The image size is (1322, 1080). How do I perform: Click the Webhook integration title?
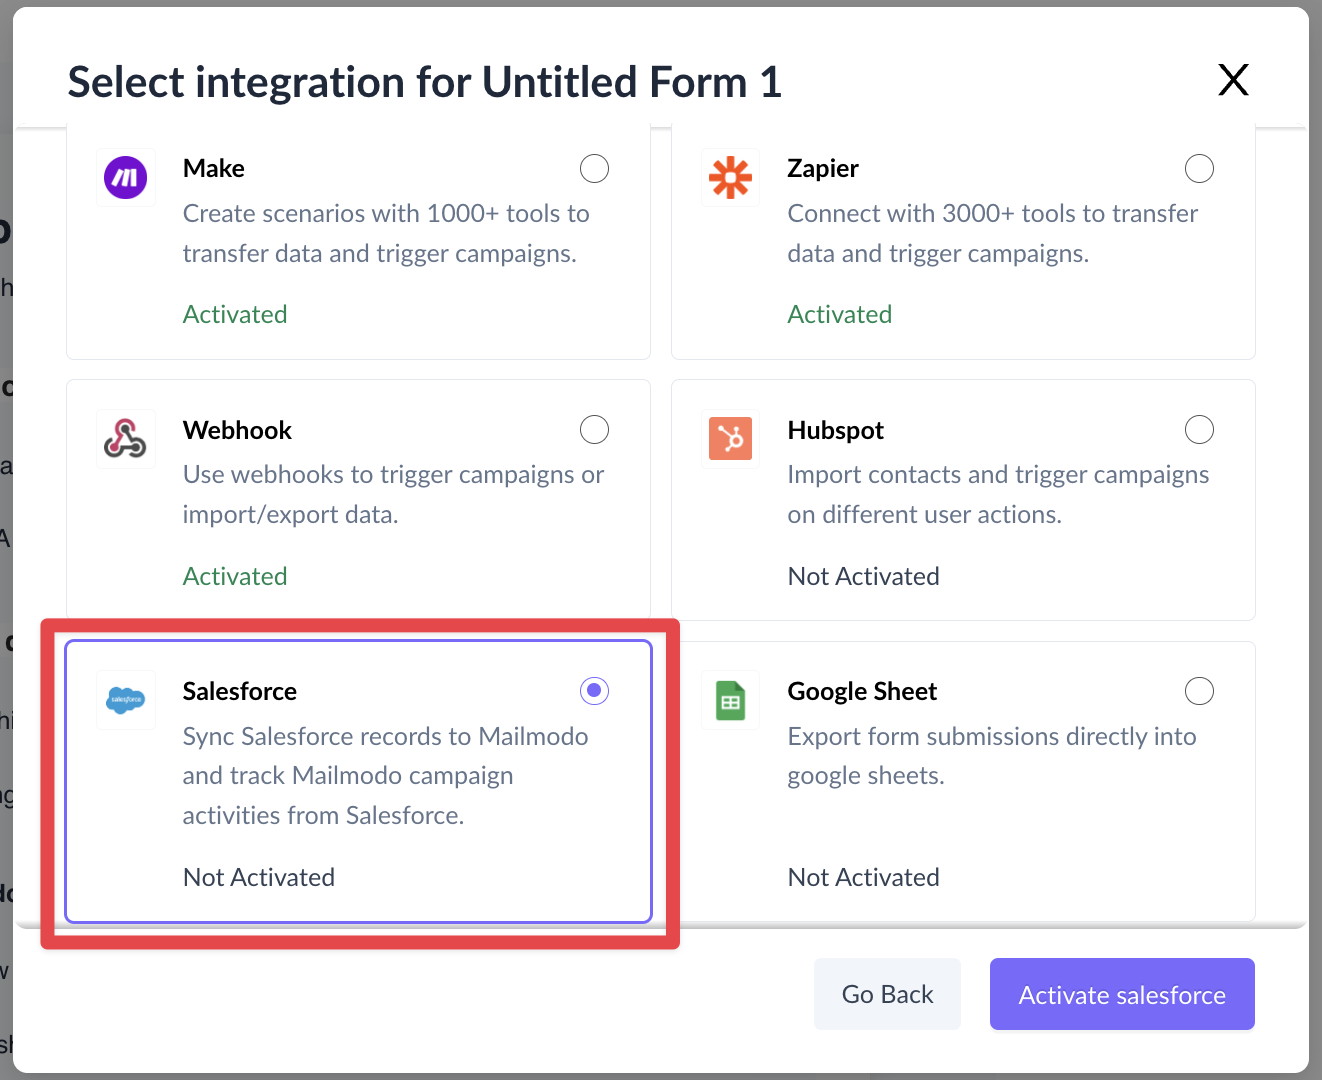tap(237, 430)
